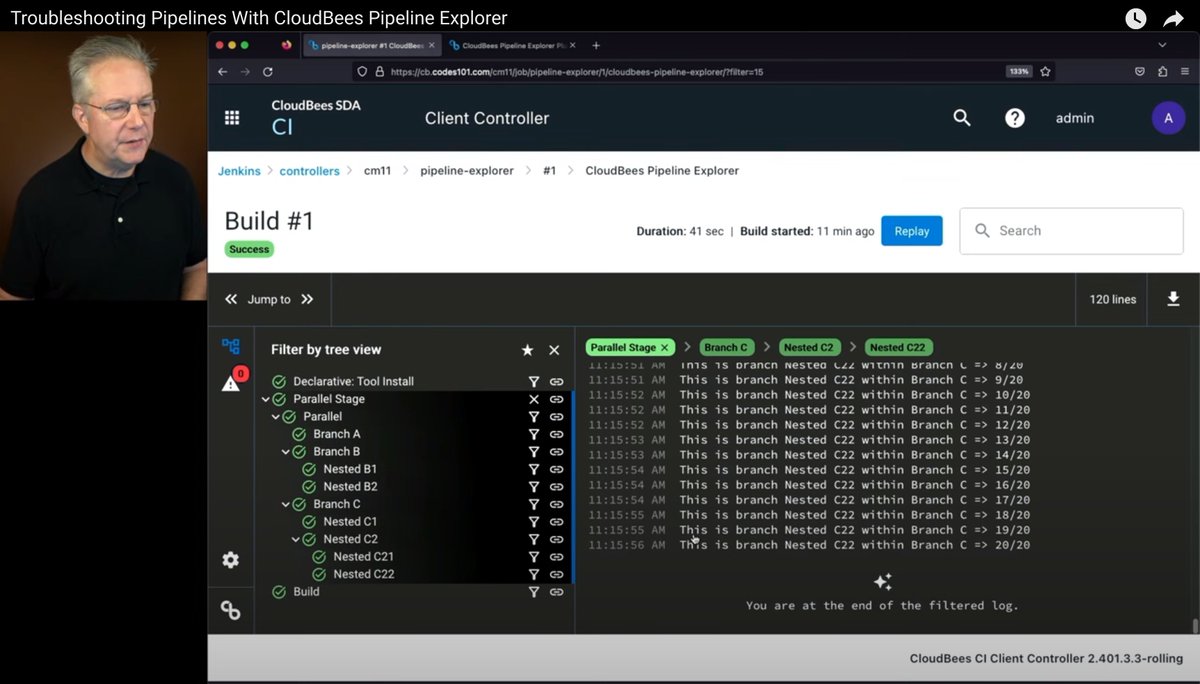Jump to next with double right arrows
This screenshot has width=1200, height=684.
[x=307, y=299]
